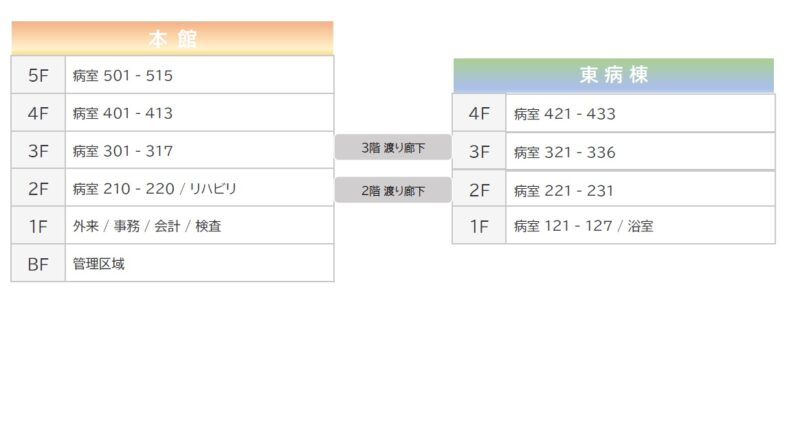Select the 2階 渡り廊下 connector
The height and width of the screenshot is (445, 800).
click(393, 189)
